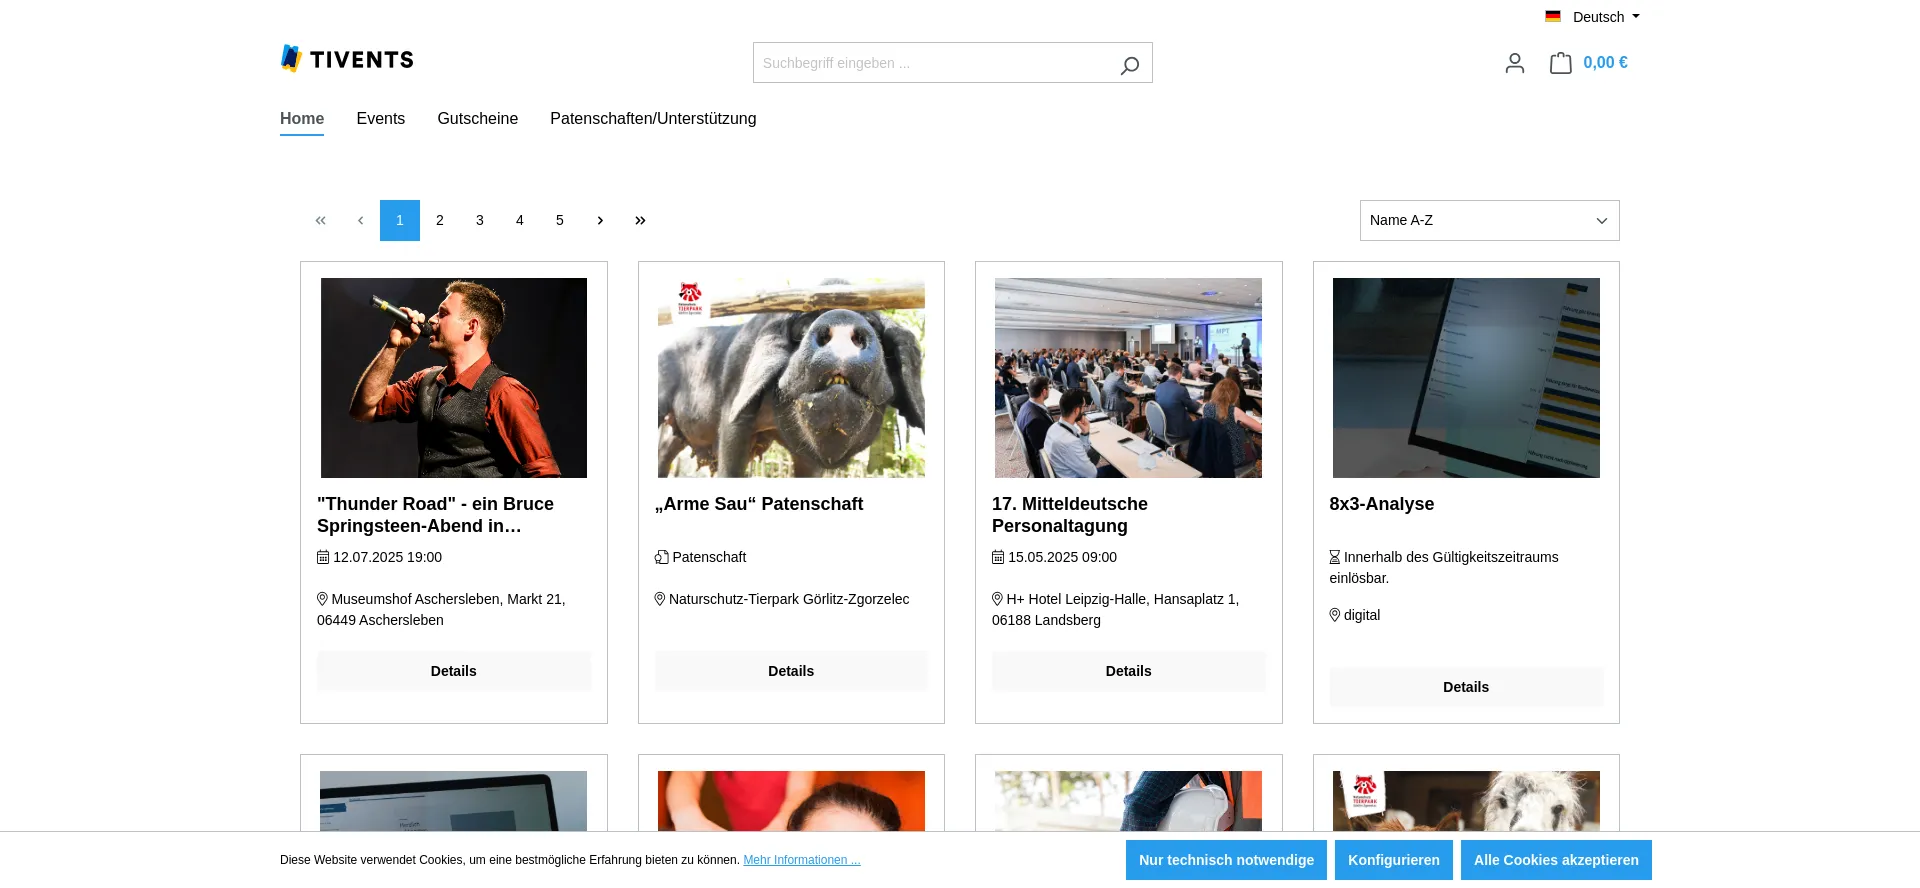Open the Home menu item

point(302,119)
